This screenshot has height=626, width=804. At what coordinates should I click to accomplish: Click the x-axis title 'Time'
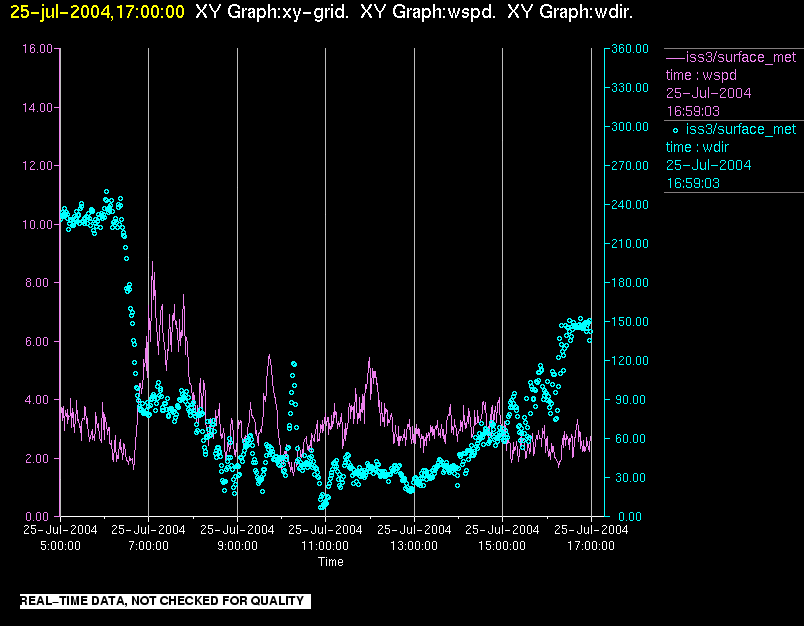(331, 562)
